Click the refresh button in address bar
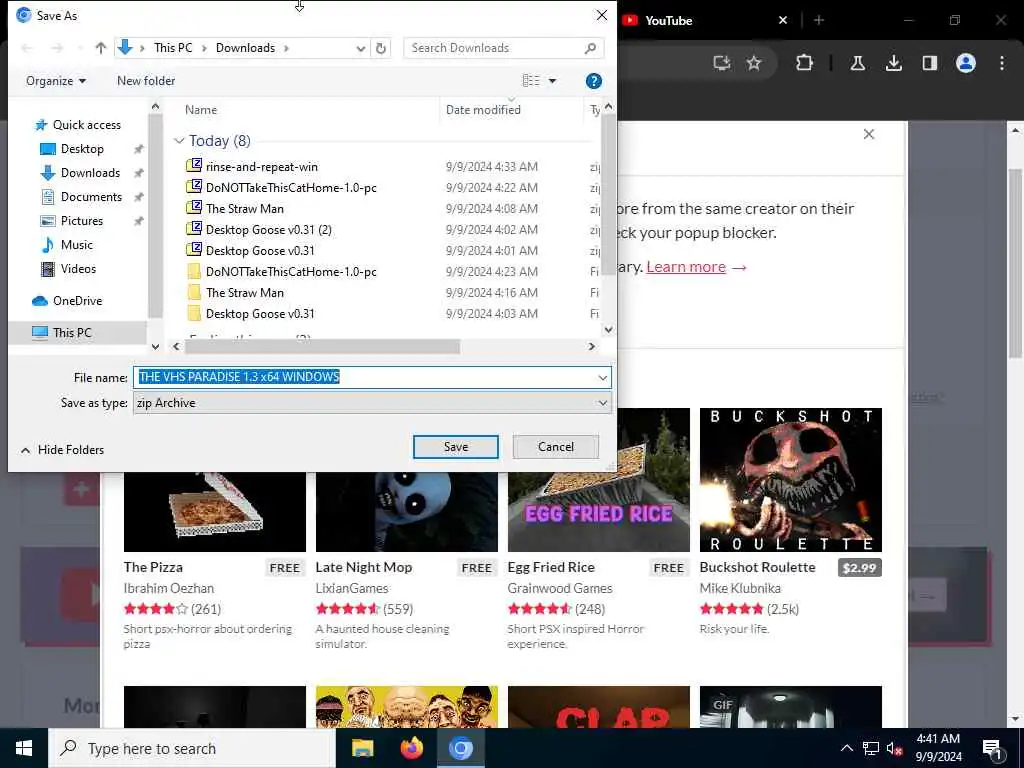 (x=381, y=48)
